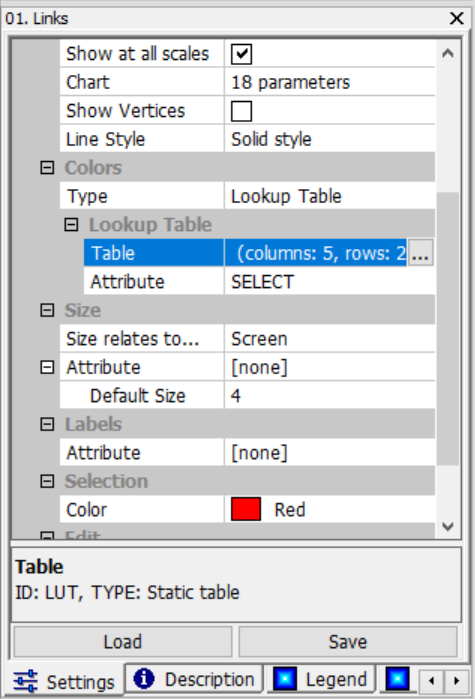475x699 pixels.
Task: Open the Table ellipsis browse button
Action: [x=421, y=253]
